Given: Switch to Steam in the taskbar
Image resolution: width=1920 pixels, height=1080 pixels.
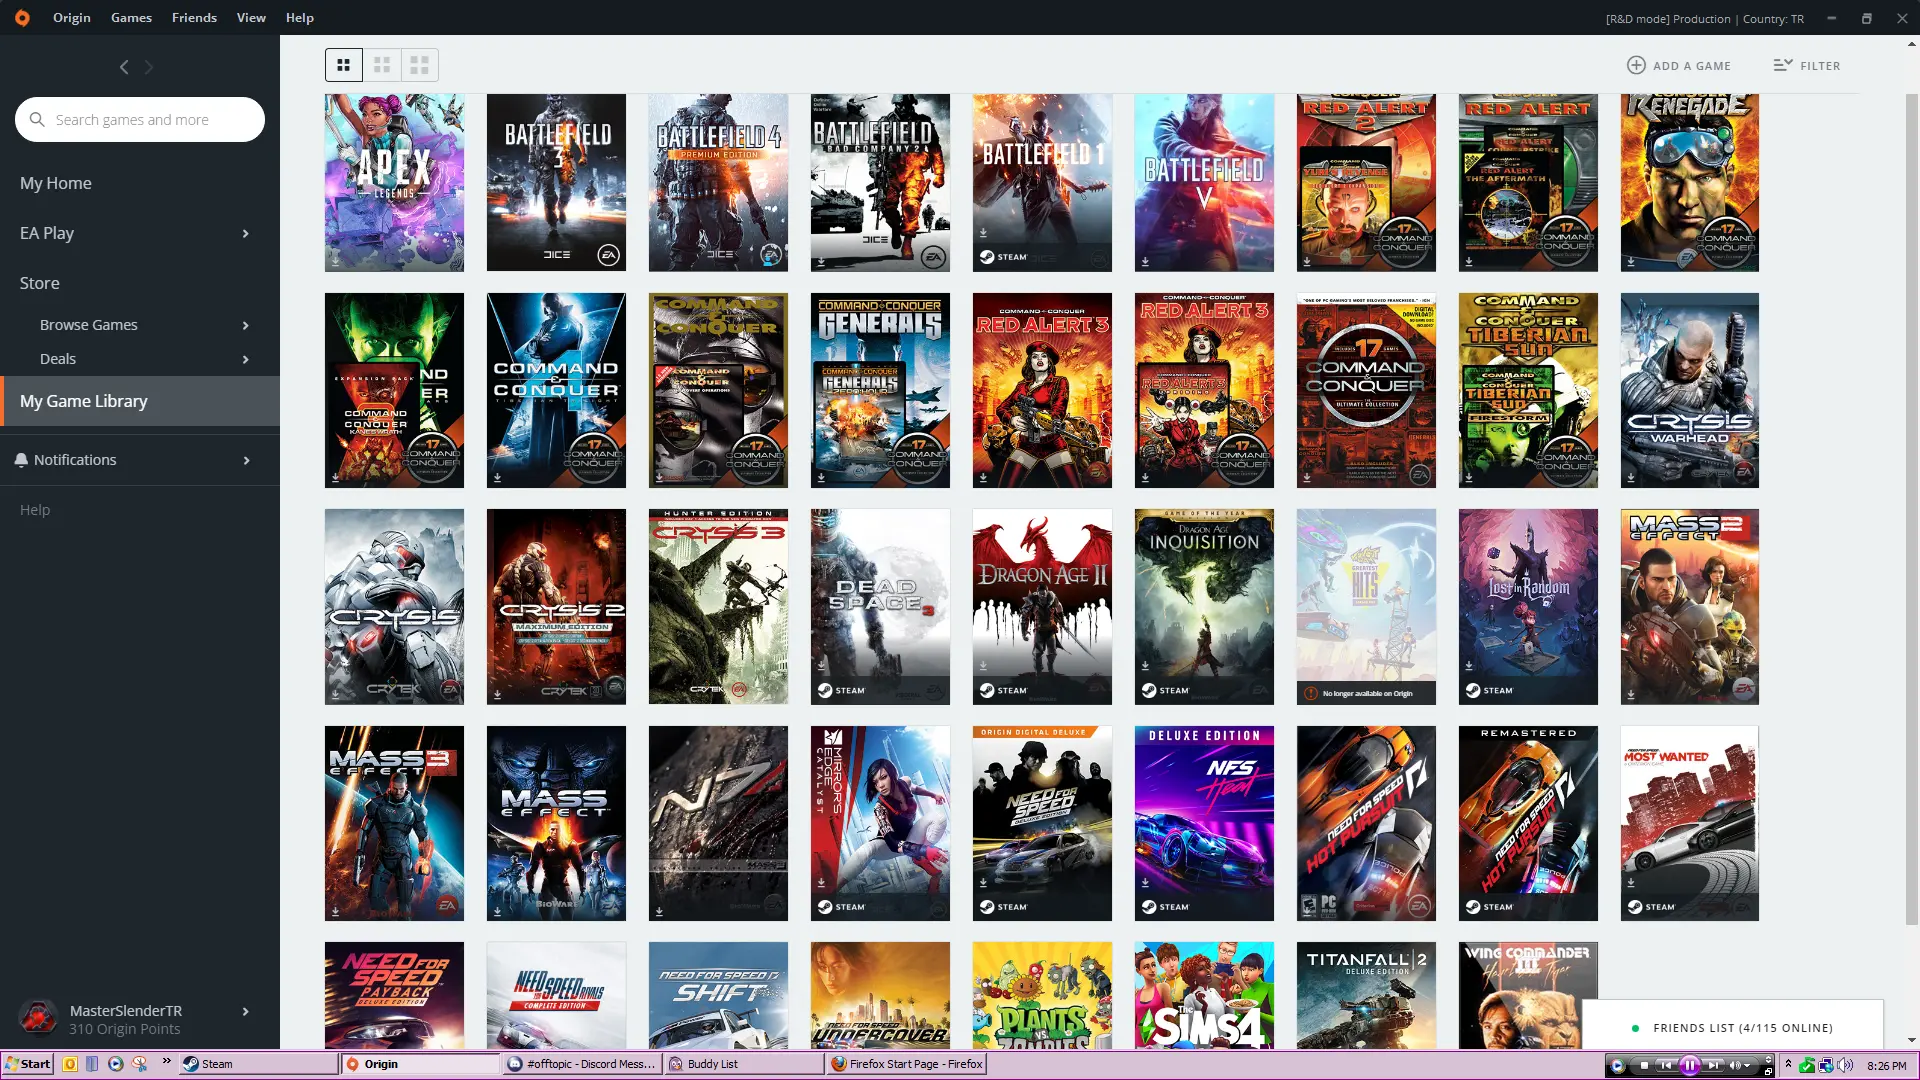Looking at the screenshot, I should [258, 1064].
